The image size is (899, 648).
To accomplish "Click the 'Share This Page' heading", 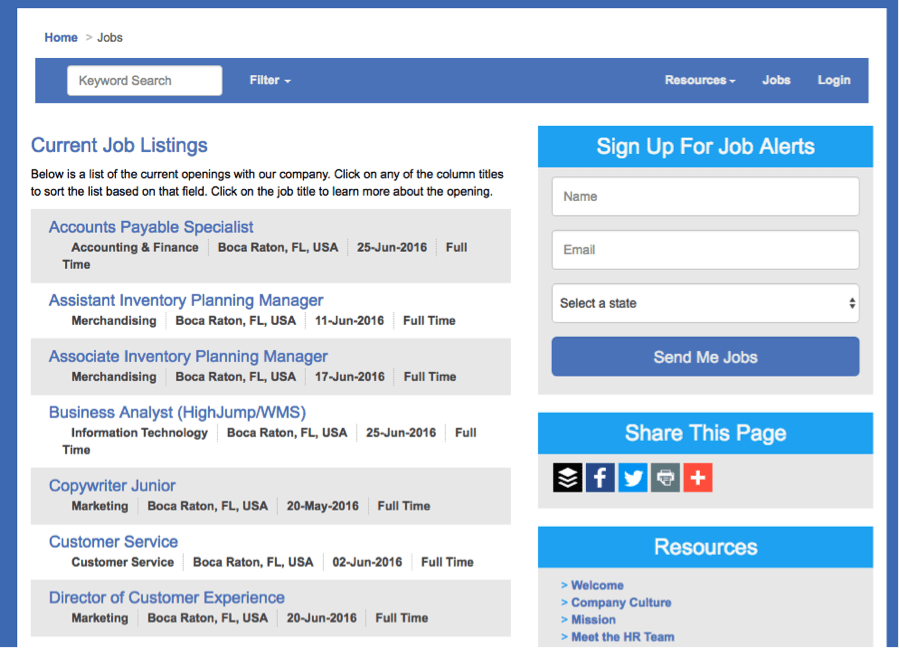I will (705, 433).
